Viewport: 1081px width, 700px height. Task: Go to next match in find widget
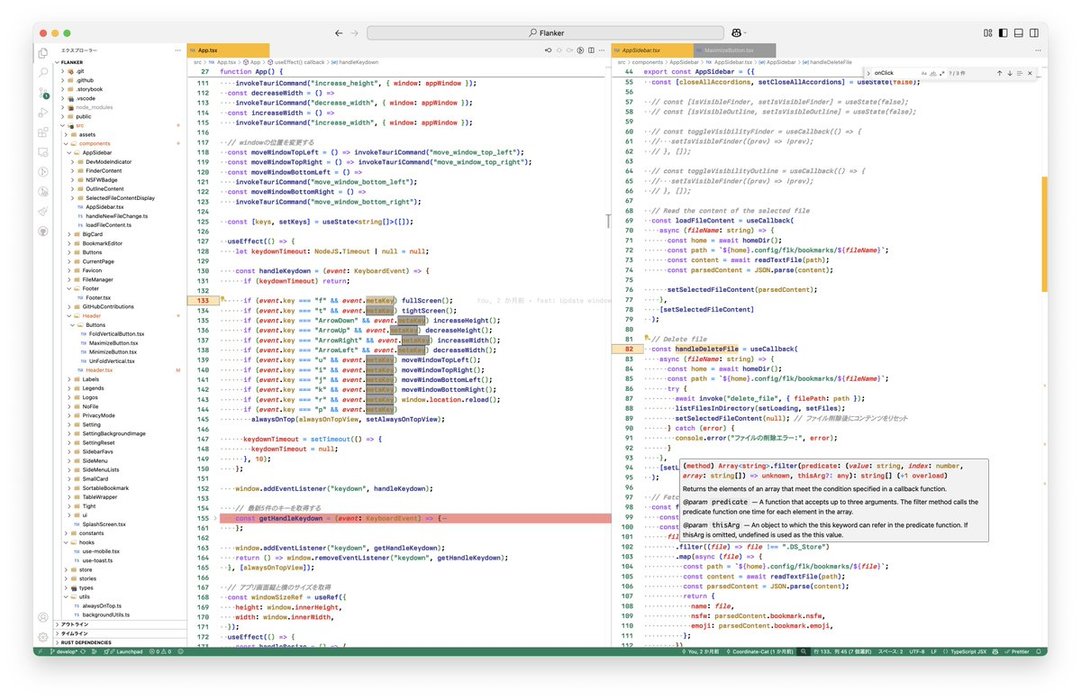click(x=1010, y=73)
